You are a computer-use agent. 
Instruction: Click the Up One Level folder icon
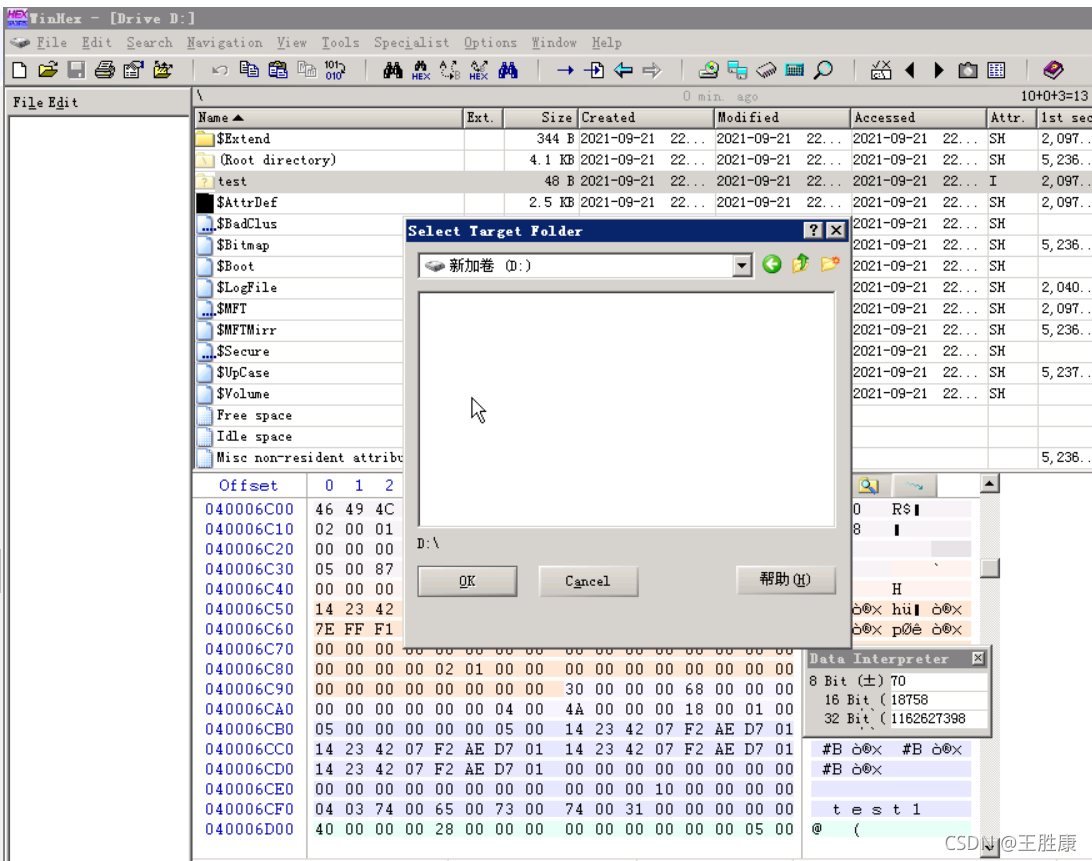pos(801,264)
